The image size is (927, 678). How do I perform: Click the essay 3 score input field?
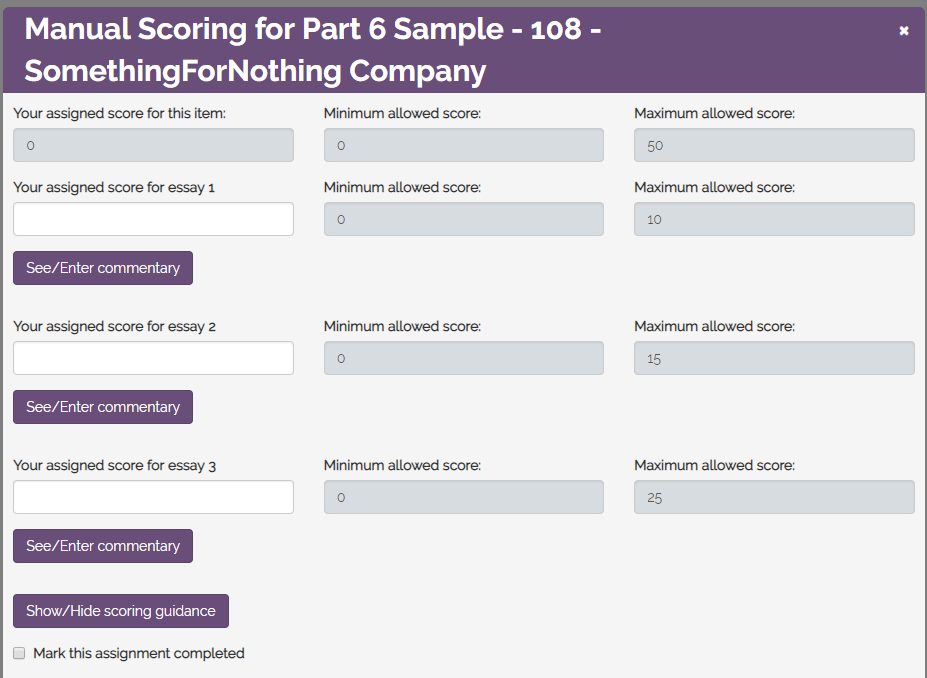[x=152, y=496]
